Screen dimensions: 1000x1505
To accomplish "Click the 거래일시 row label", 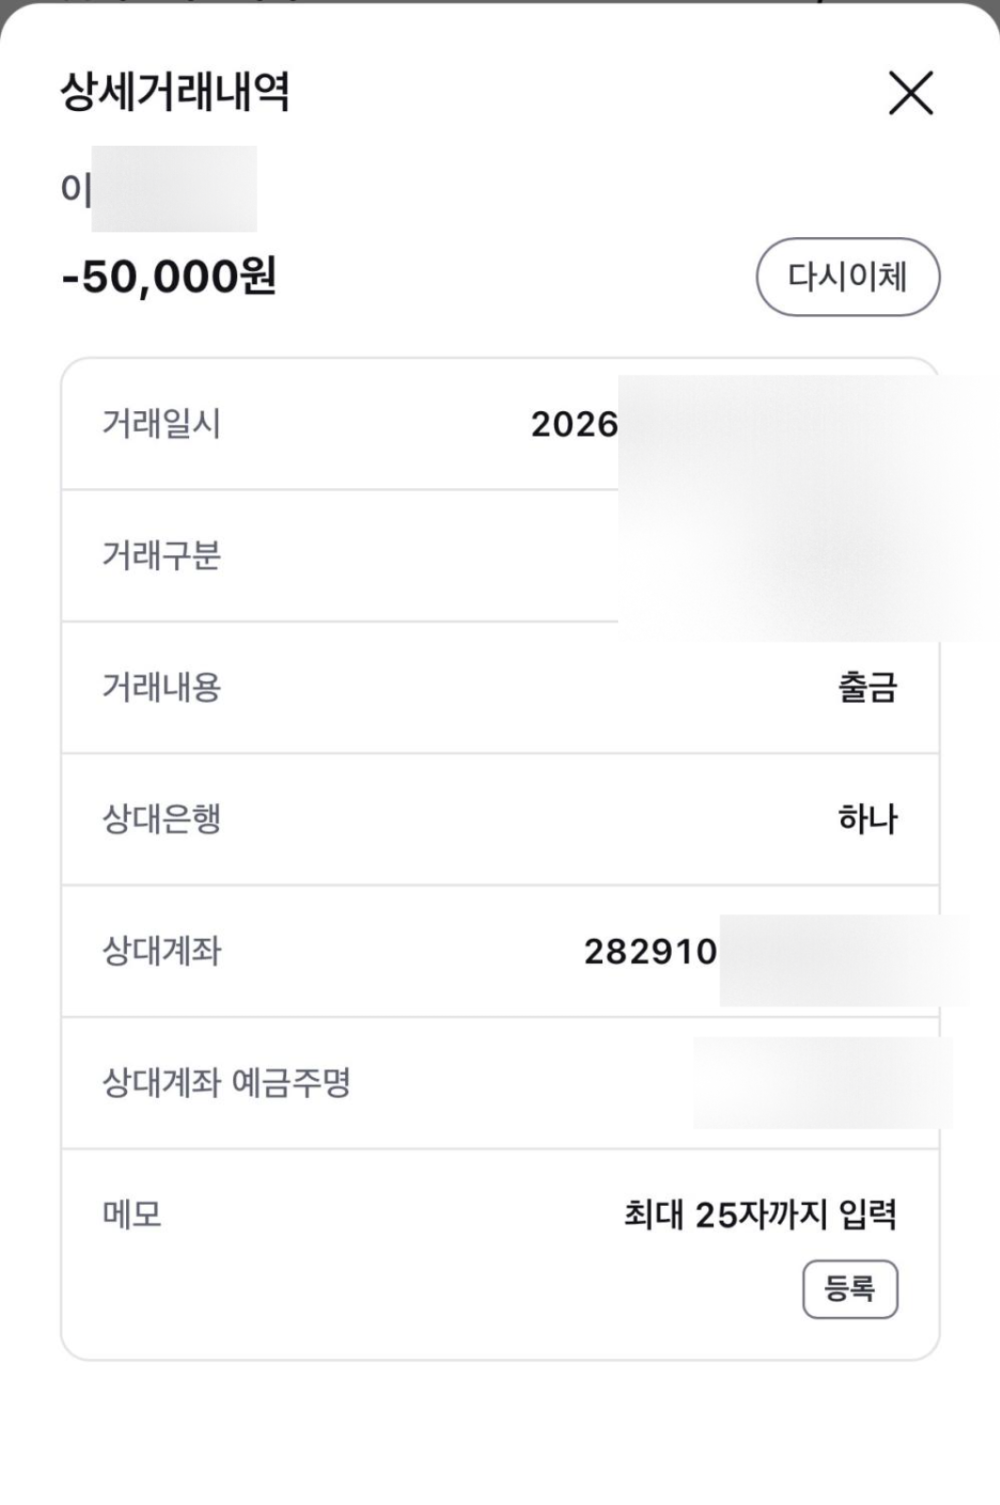I will pos(161,424).
